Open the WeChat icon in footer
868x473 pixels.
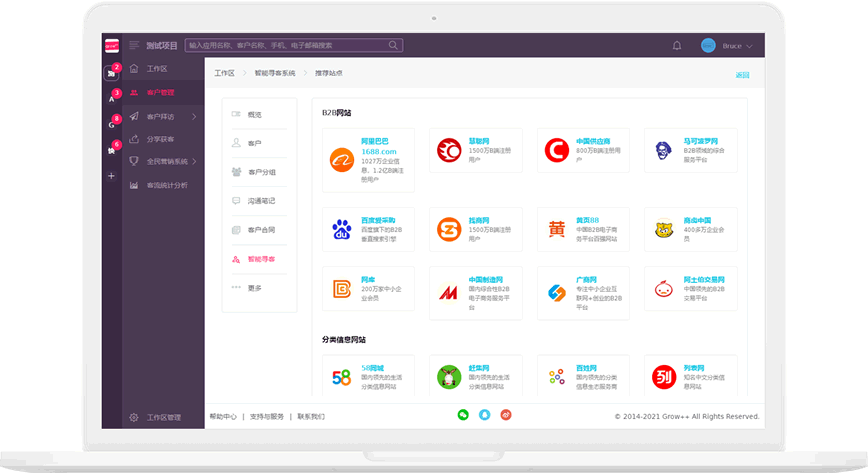coord(463,415)
